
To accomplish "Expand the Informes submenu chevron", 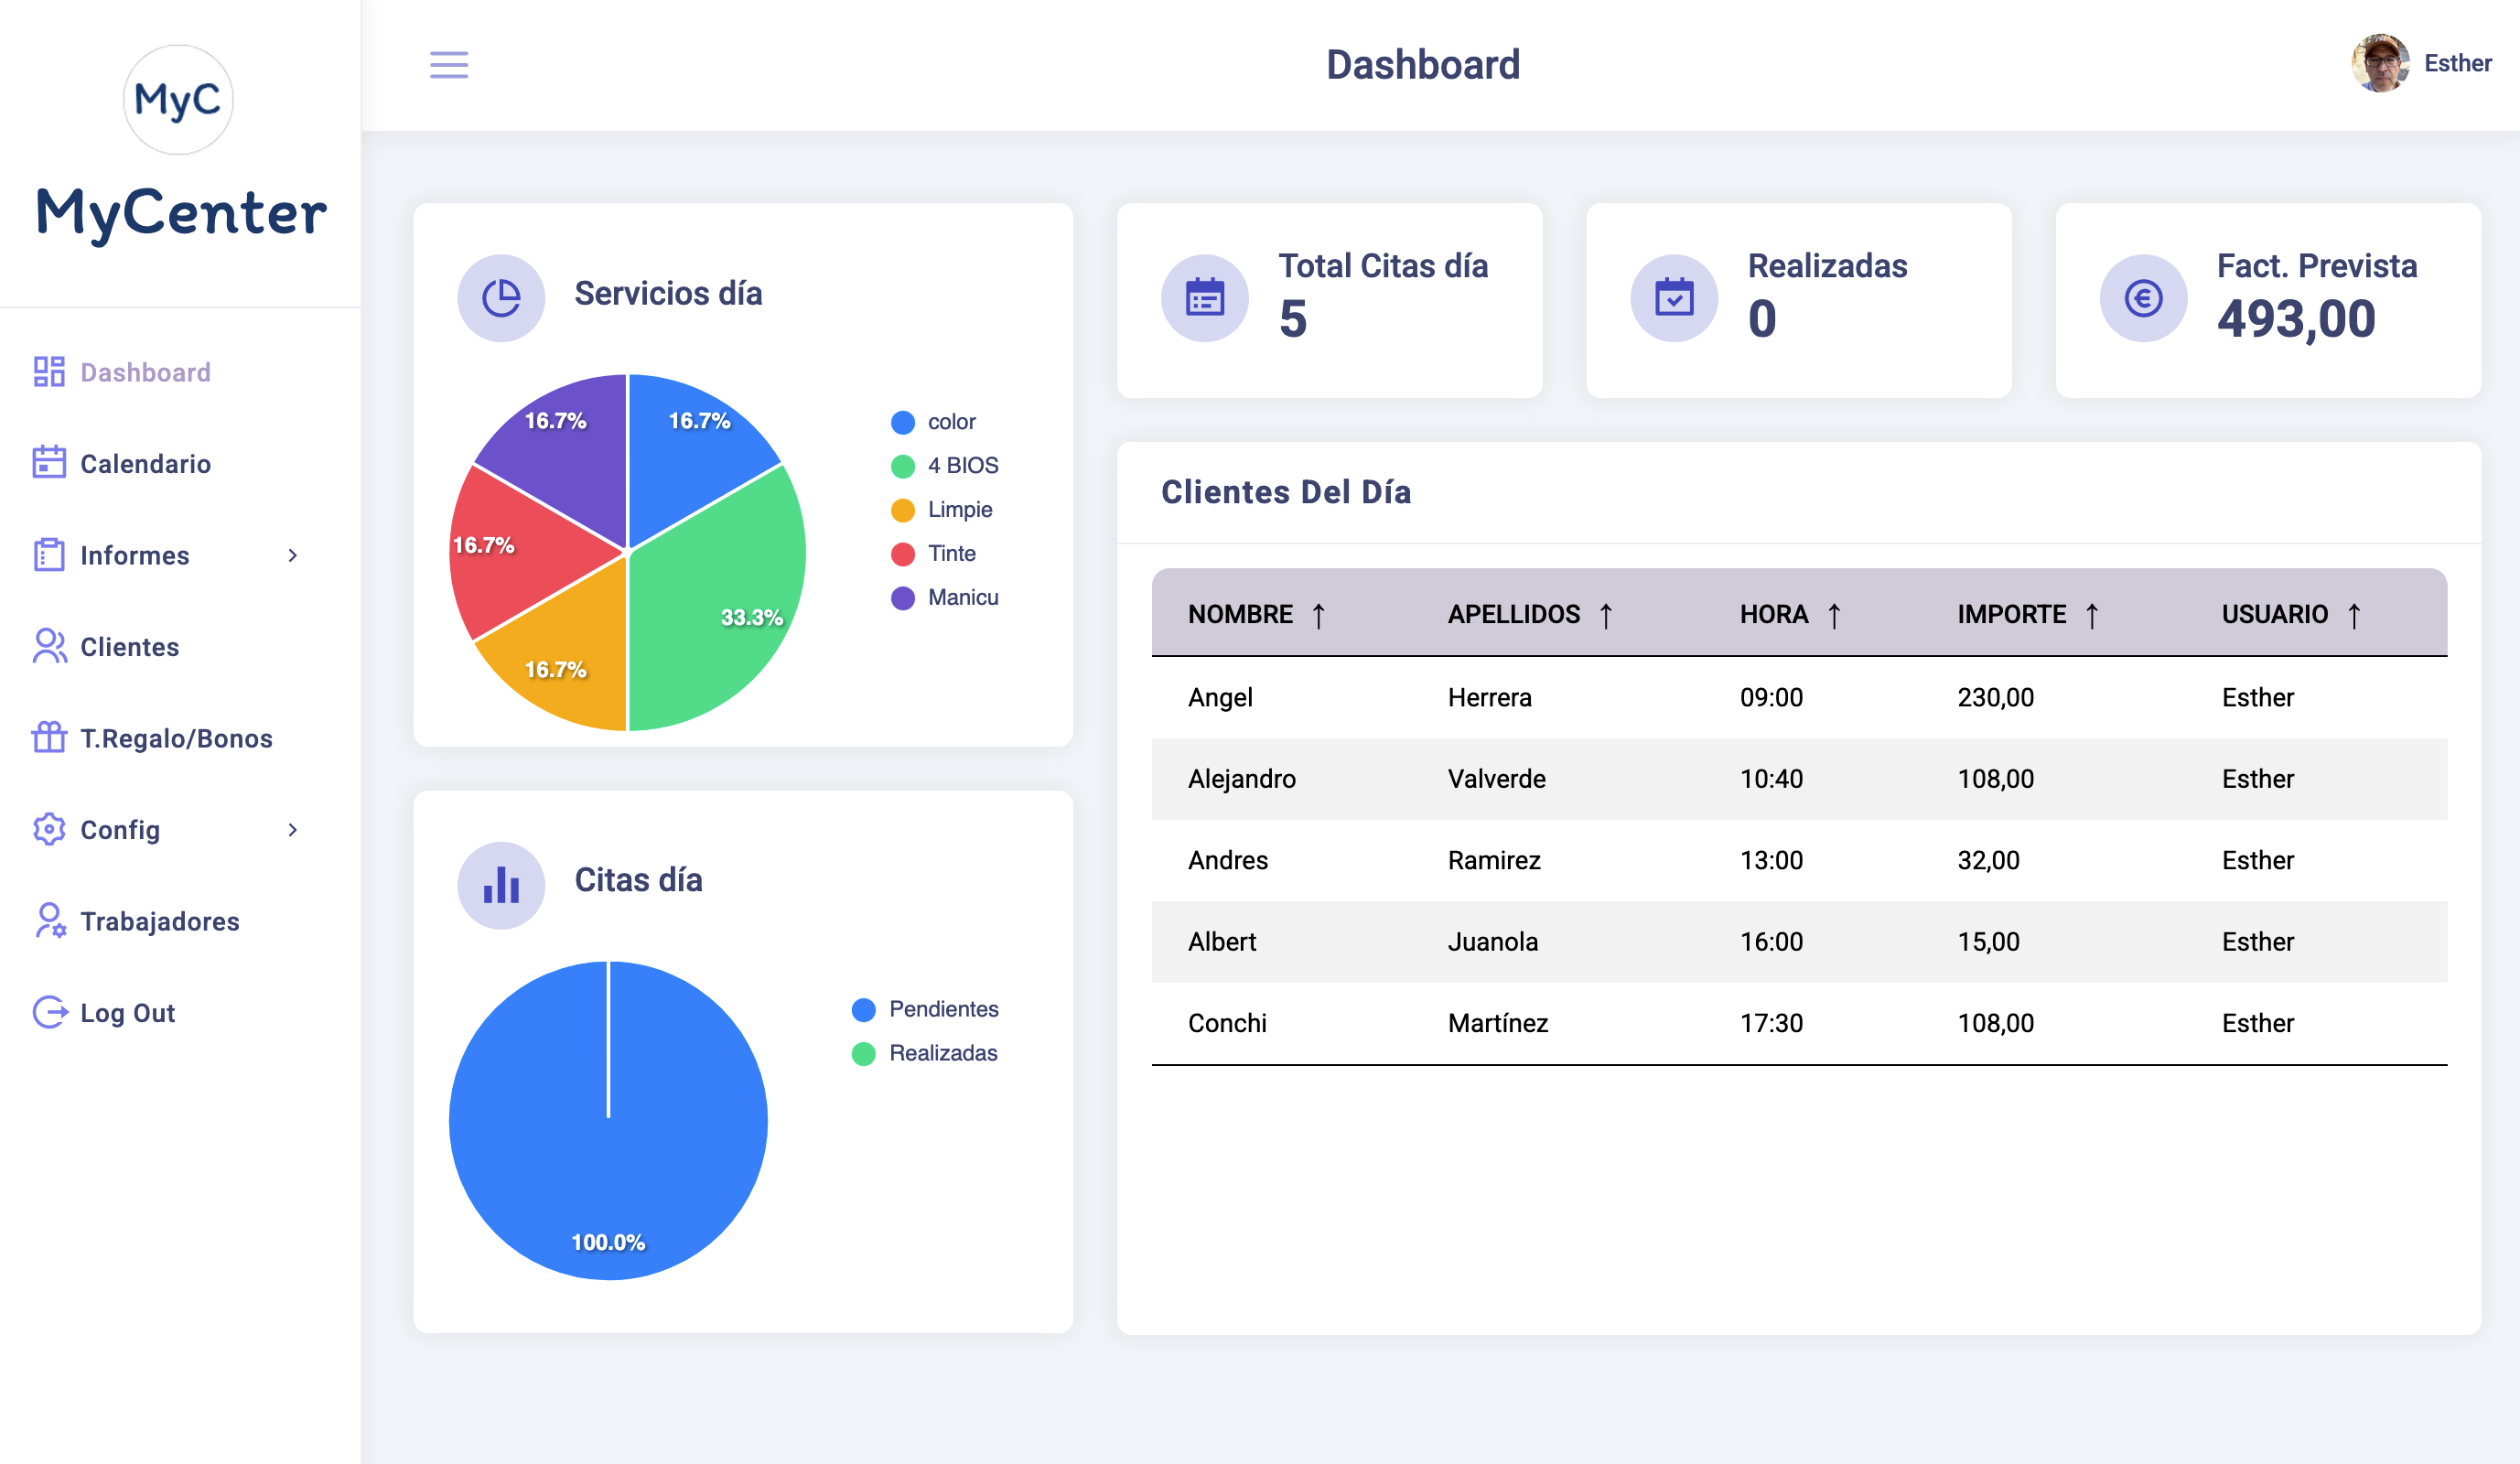I will (292, 555).
